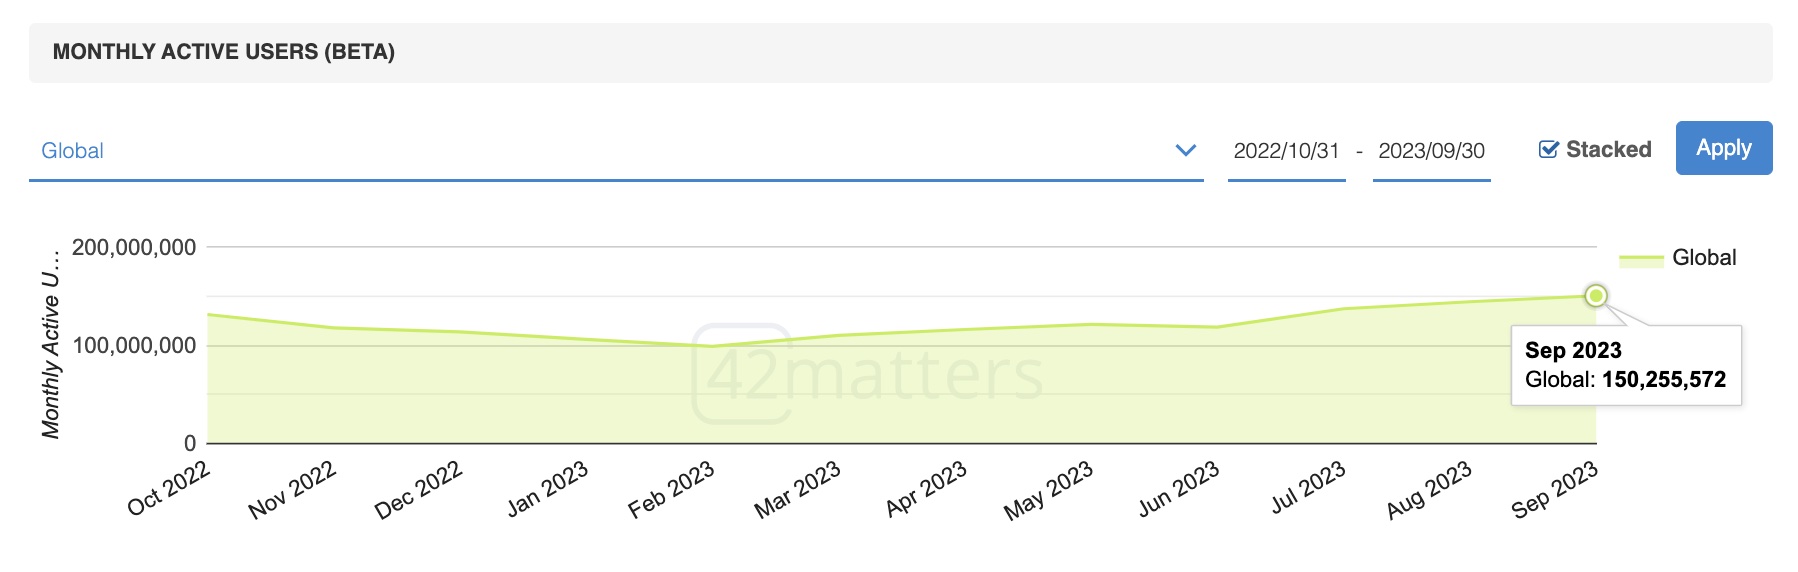1798x572 pixels.
Task: Edit the start date 2022/10/31 field
Action: pyautogui.click(x=1286, y=151)
